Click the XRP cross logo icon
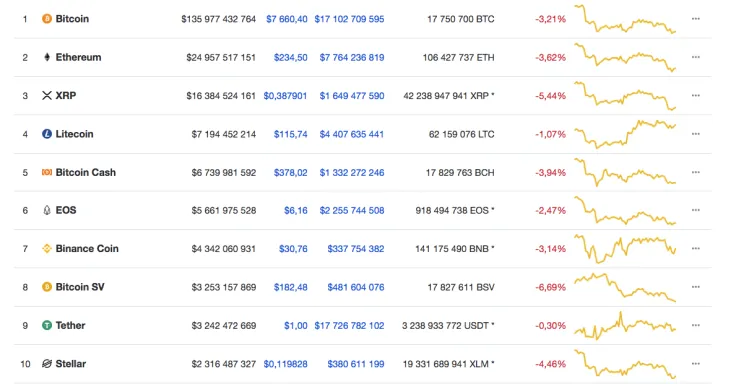The image size is (736, 384). click(47, 96)
